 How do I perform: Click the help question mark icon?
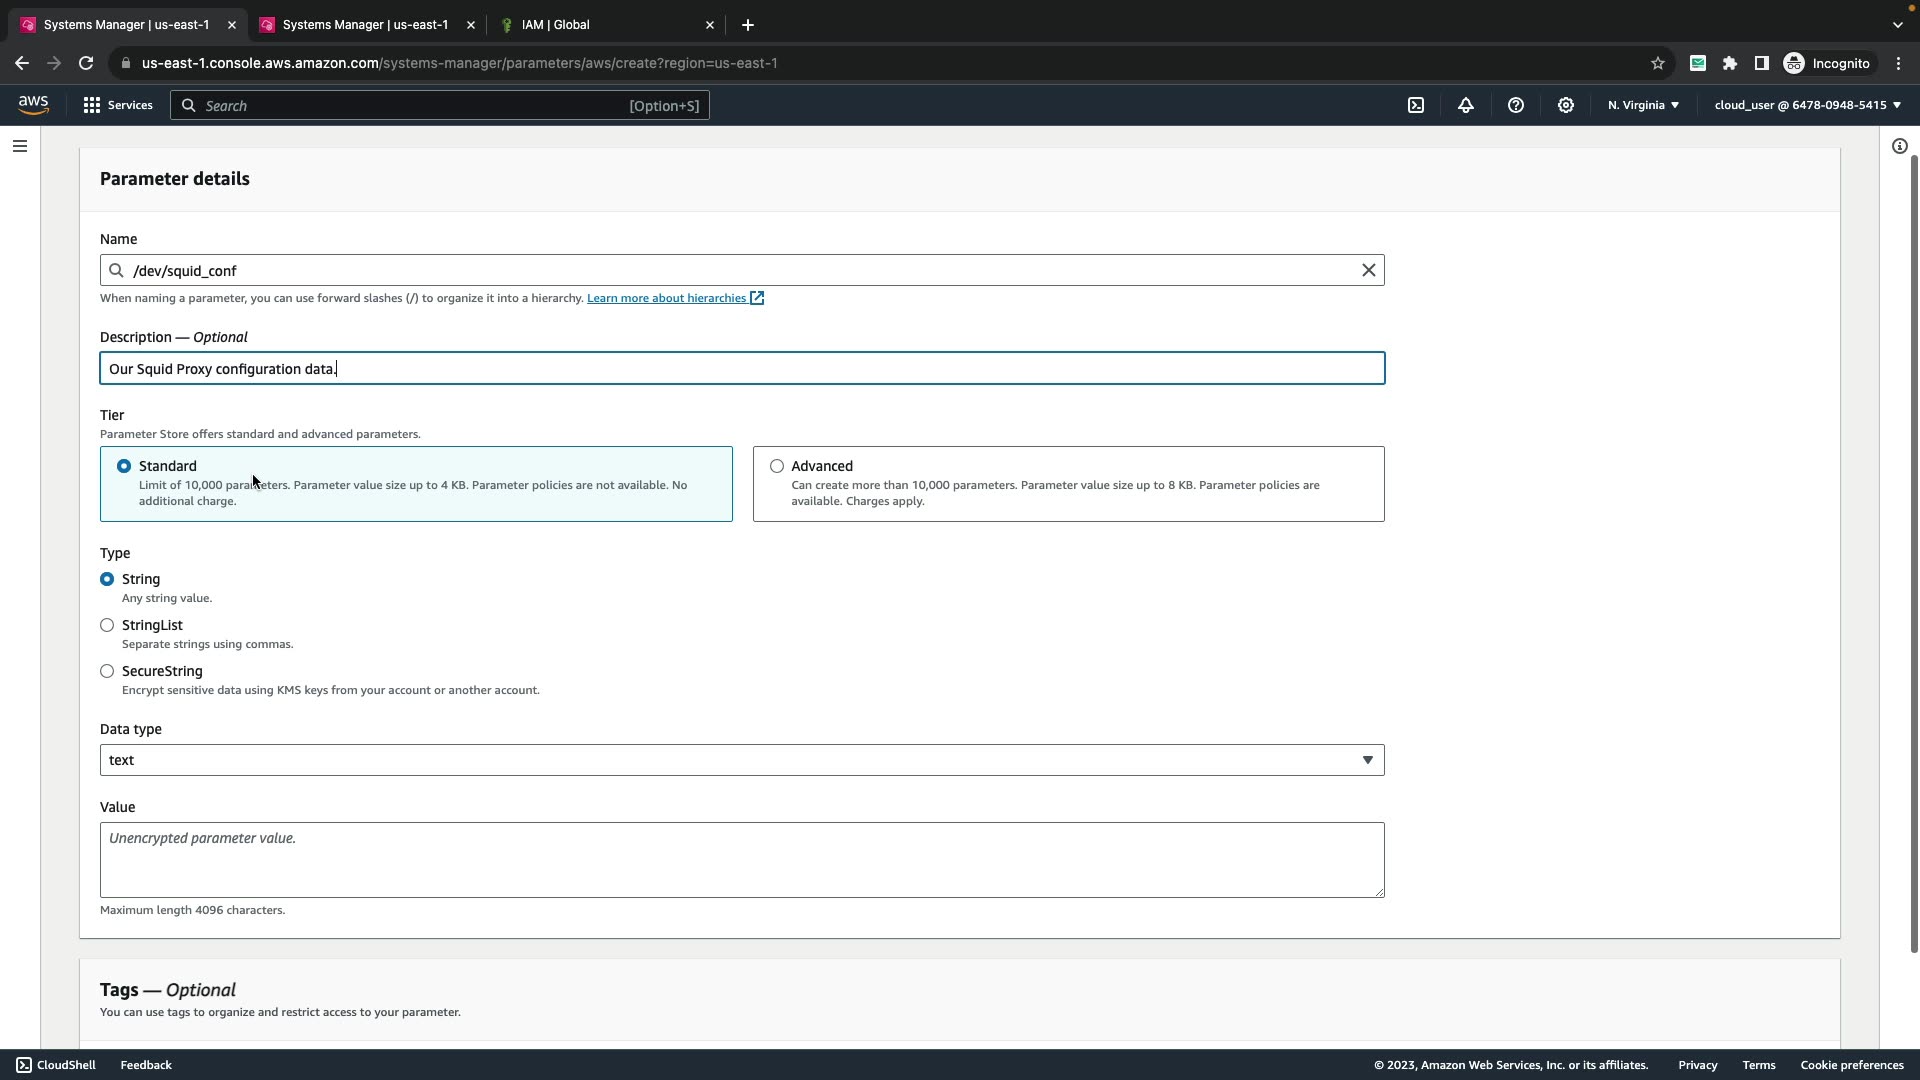1516,105
